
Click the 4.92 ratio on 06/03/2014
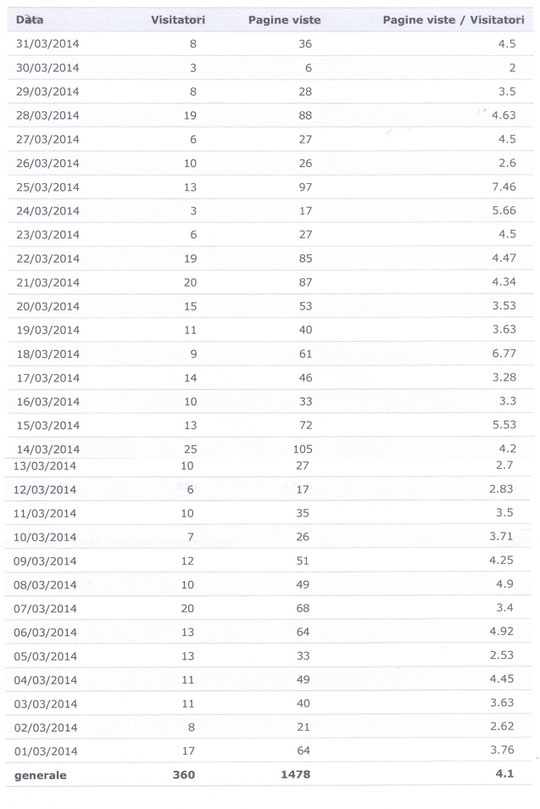[501, 631]
